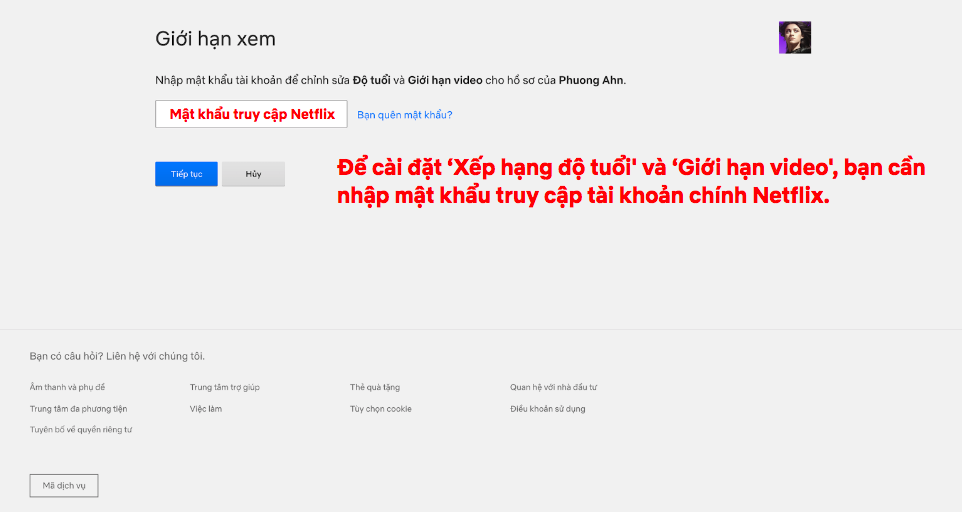Viewport: 962px width, 512px height.
Task: Open 'Điều khoản sử dụng' link
Action: click(x=547, y=409)
